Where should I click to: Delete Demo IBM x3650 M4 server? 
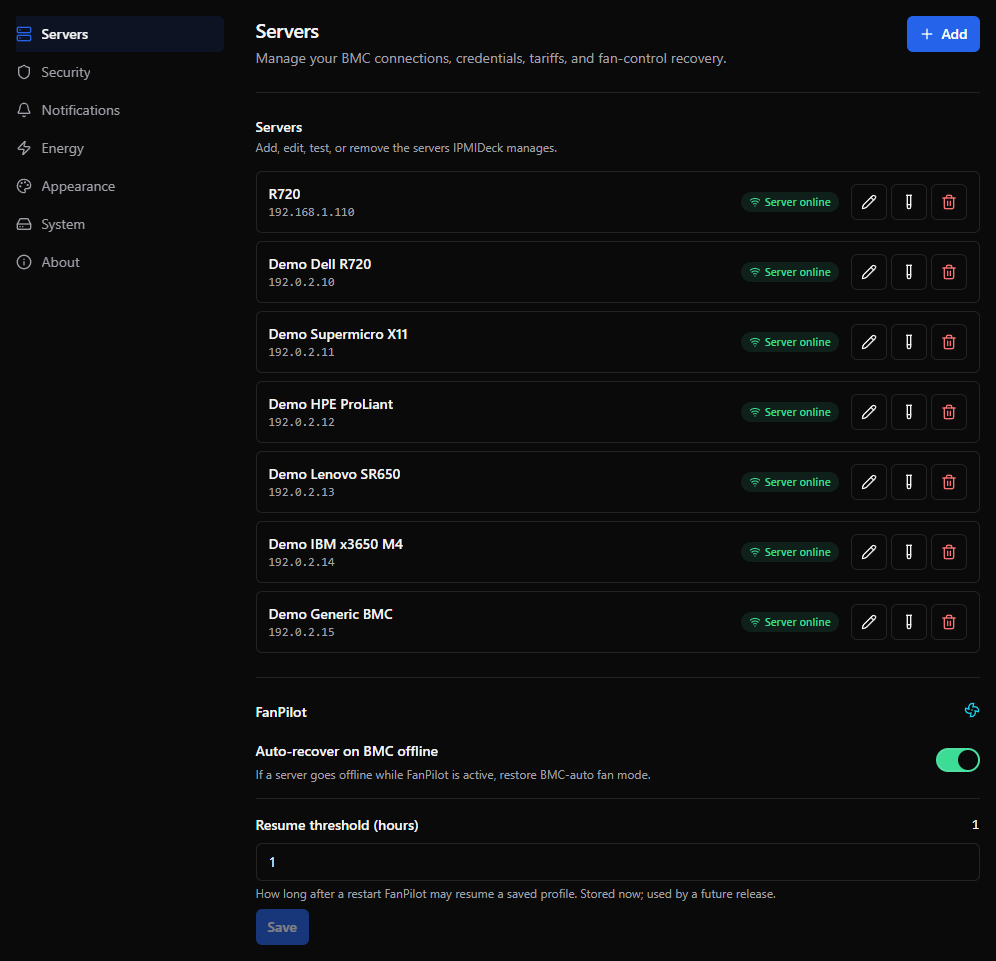948,552
